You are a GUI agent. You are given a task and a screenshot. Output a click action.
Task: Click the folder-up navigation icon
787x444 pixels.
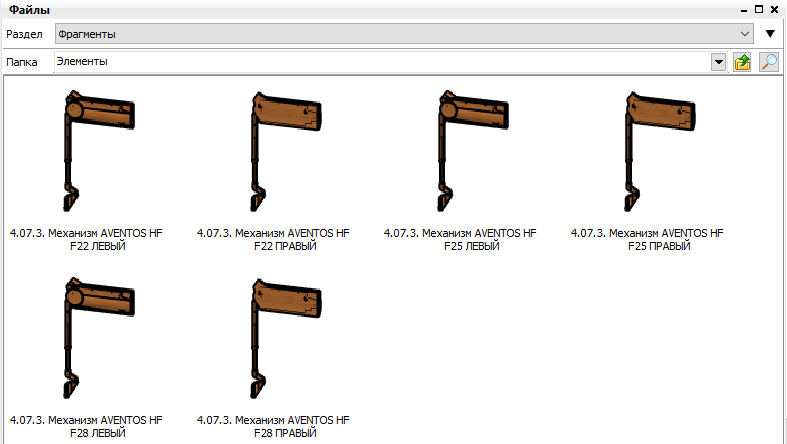tap(742, 62)
